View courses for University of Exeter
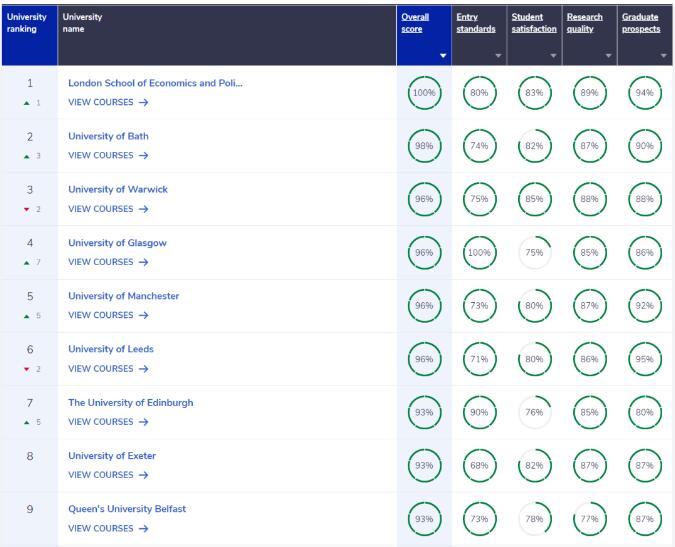 (108, 475)
